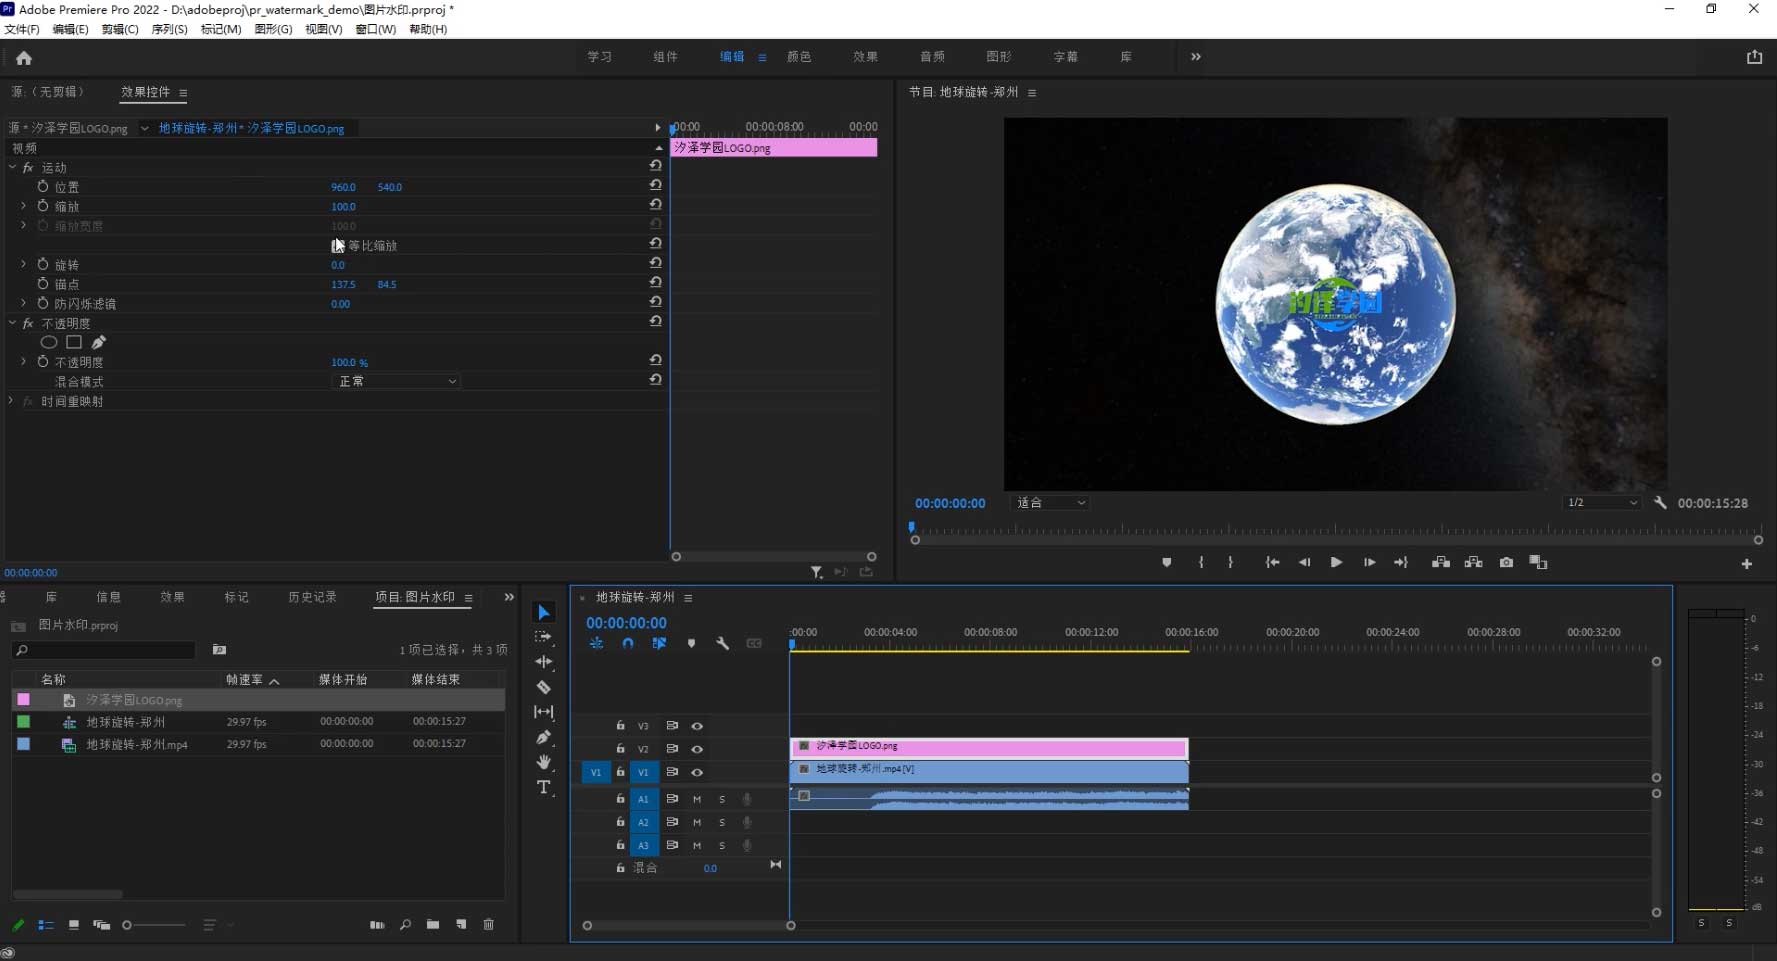1777x961 pixels.
Task: Delete selected item with trash icon
Action: click(489, 925)
